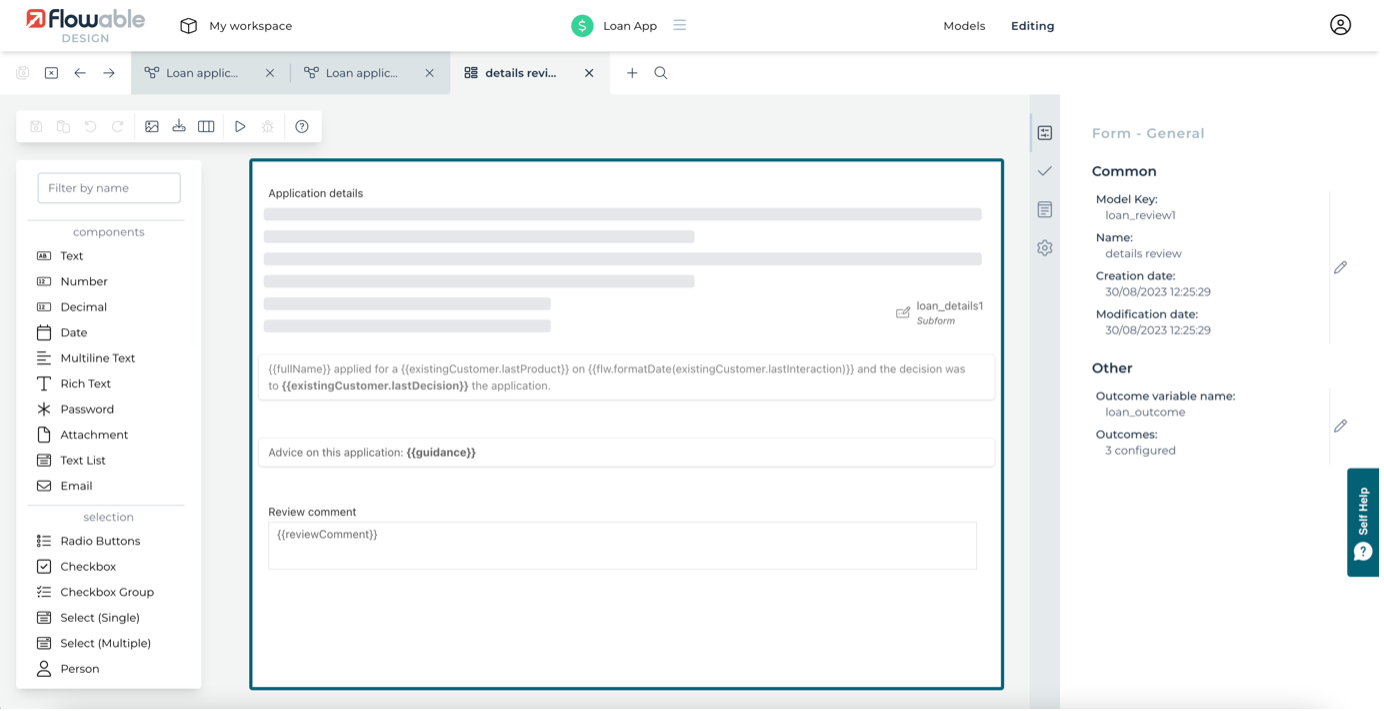Click the Filter by name field
The width and height of the screenshot is (1384, 711).
pos(109,188)
